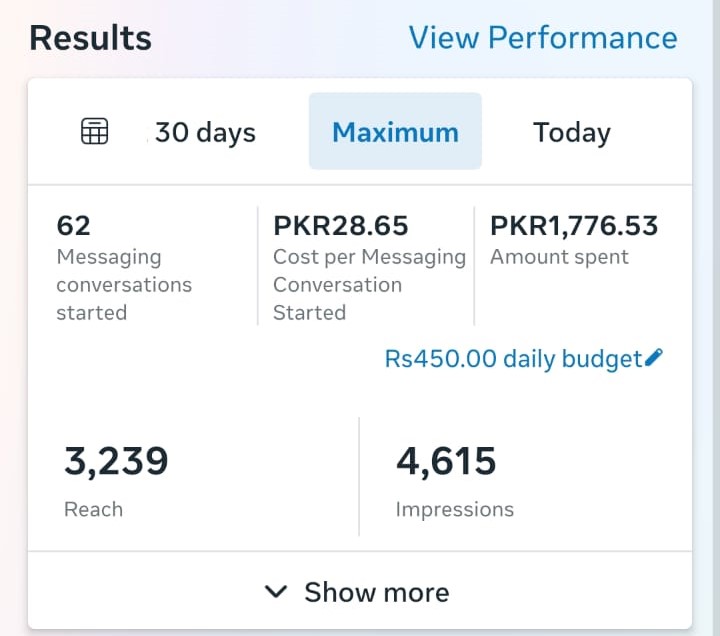Select the Cost per Messaging Conversation Started label
720x636 pixels.
[369, 285]
